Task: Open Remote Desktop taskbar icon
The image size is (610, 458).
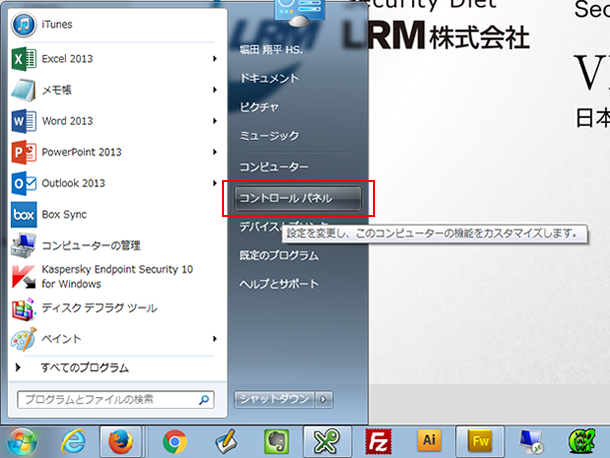Action: [x=531, y=441]
